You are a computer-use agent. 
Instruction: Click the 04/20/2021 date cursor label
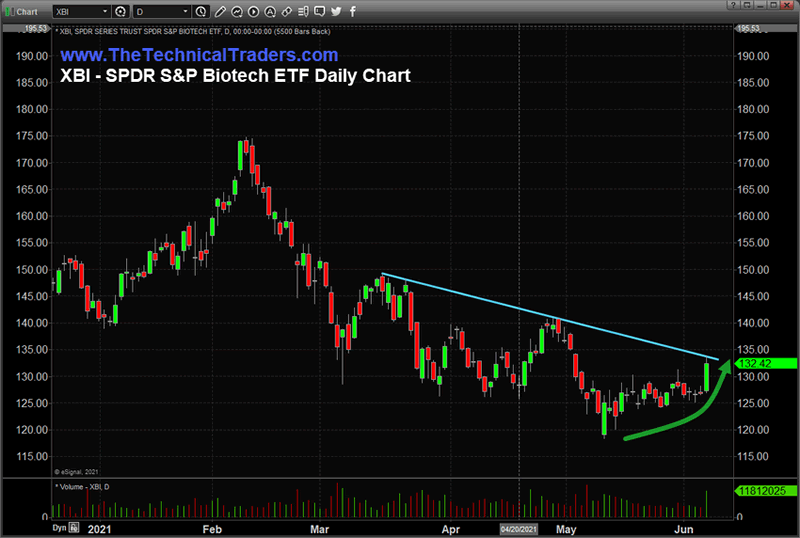(519, 529)
